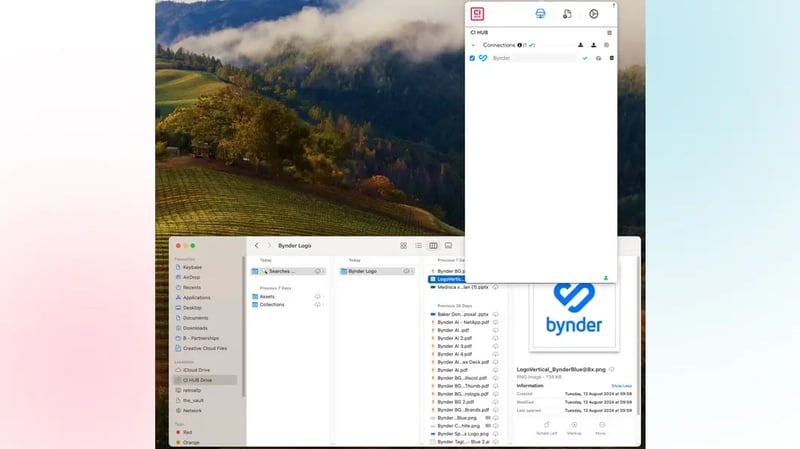The height and width of the screenshot is (449, 800).
Task: Open Documents in Finder sidebar
Action: 195,318
